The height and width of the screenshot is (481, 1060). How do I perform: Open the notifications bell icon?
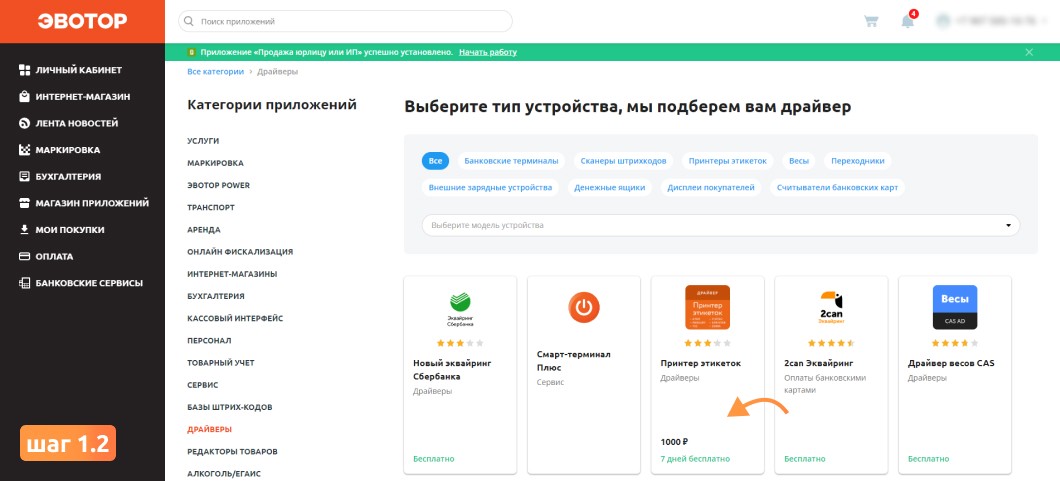point(907,21)
